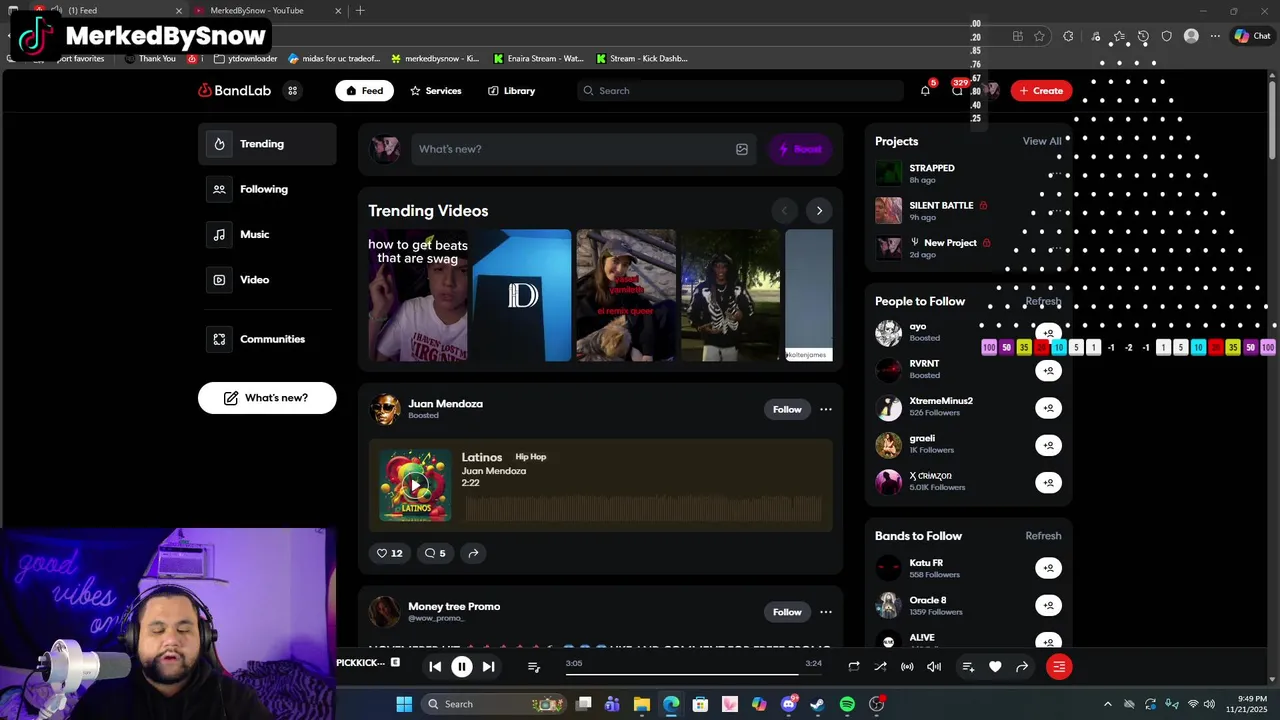Click the white What's new? button

pos(267,398)
